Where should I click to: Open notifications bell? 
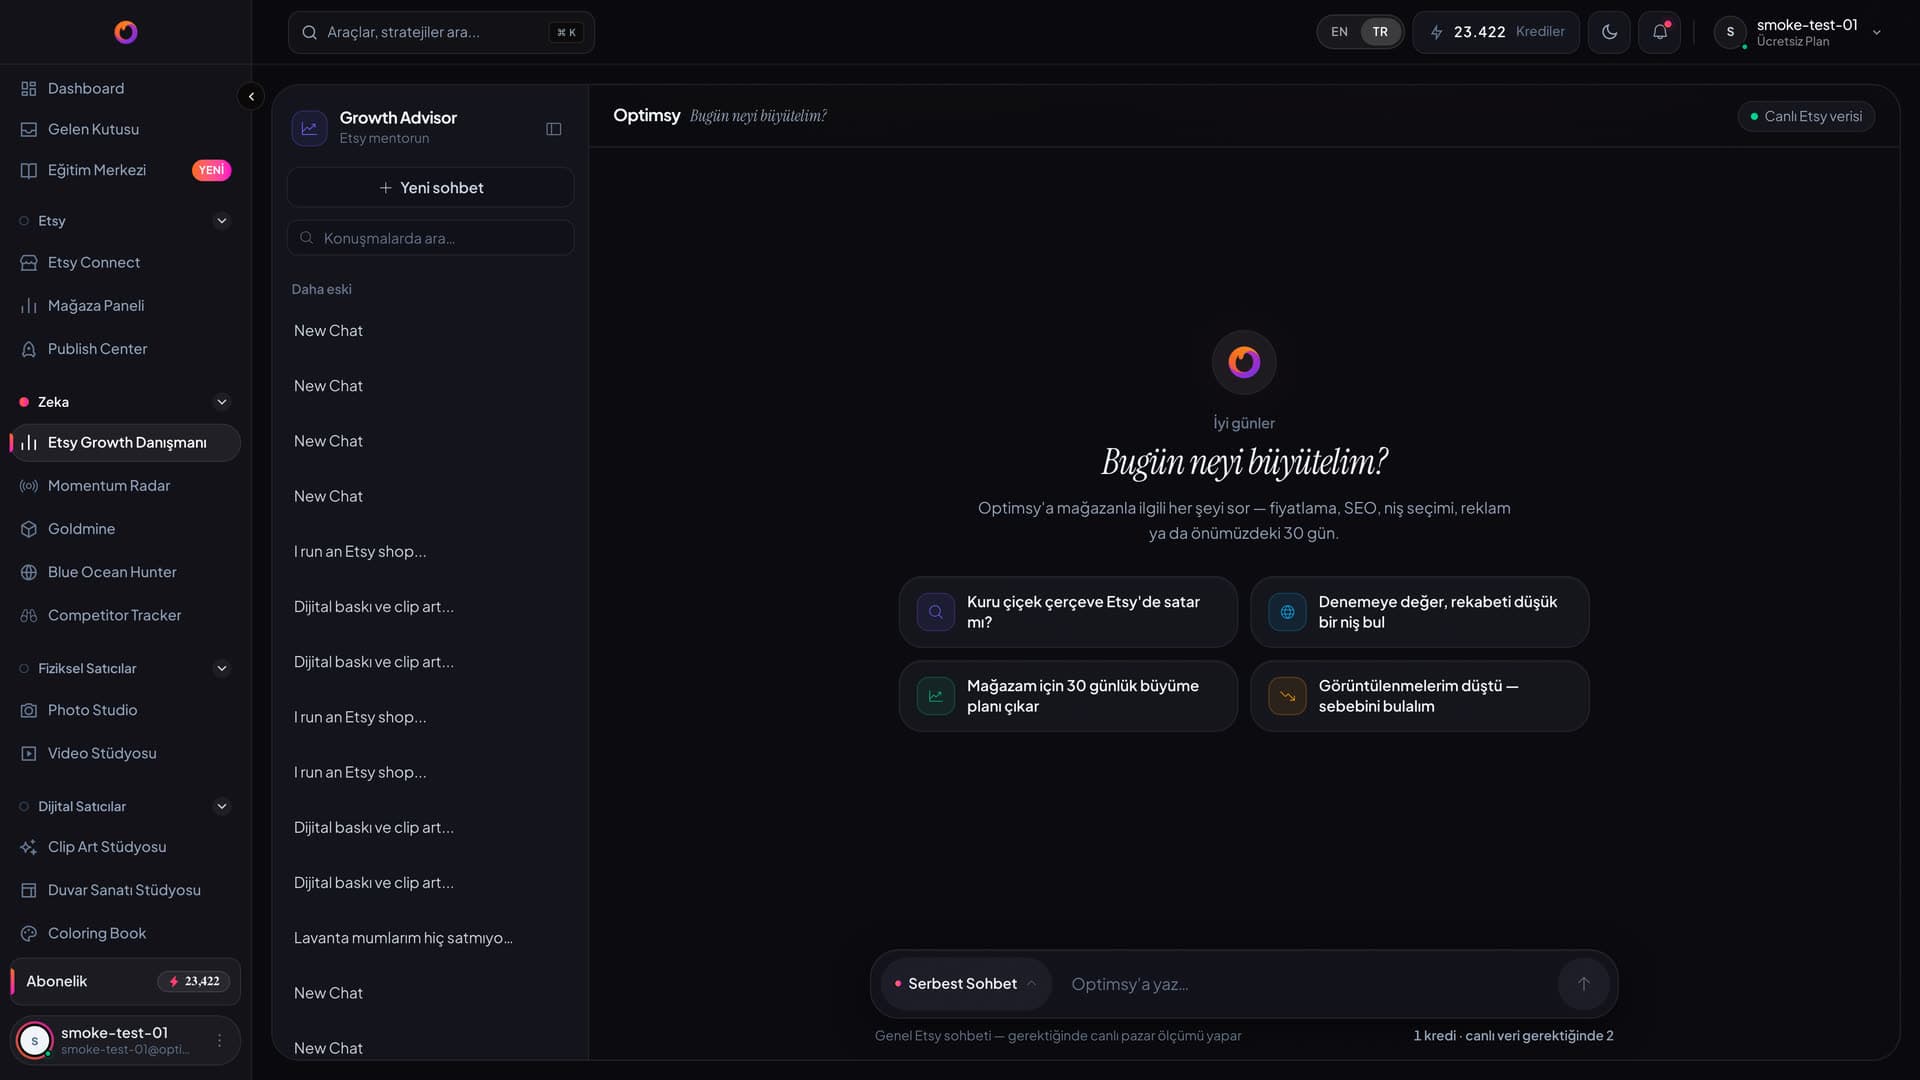[1659, 32]
